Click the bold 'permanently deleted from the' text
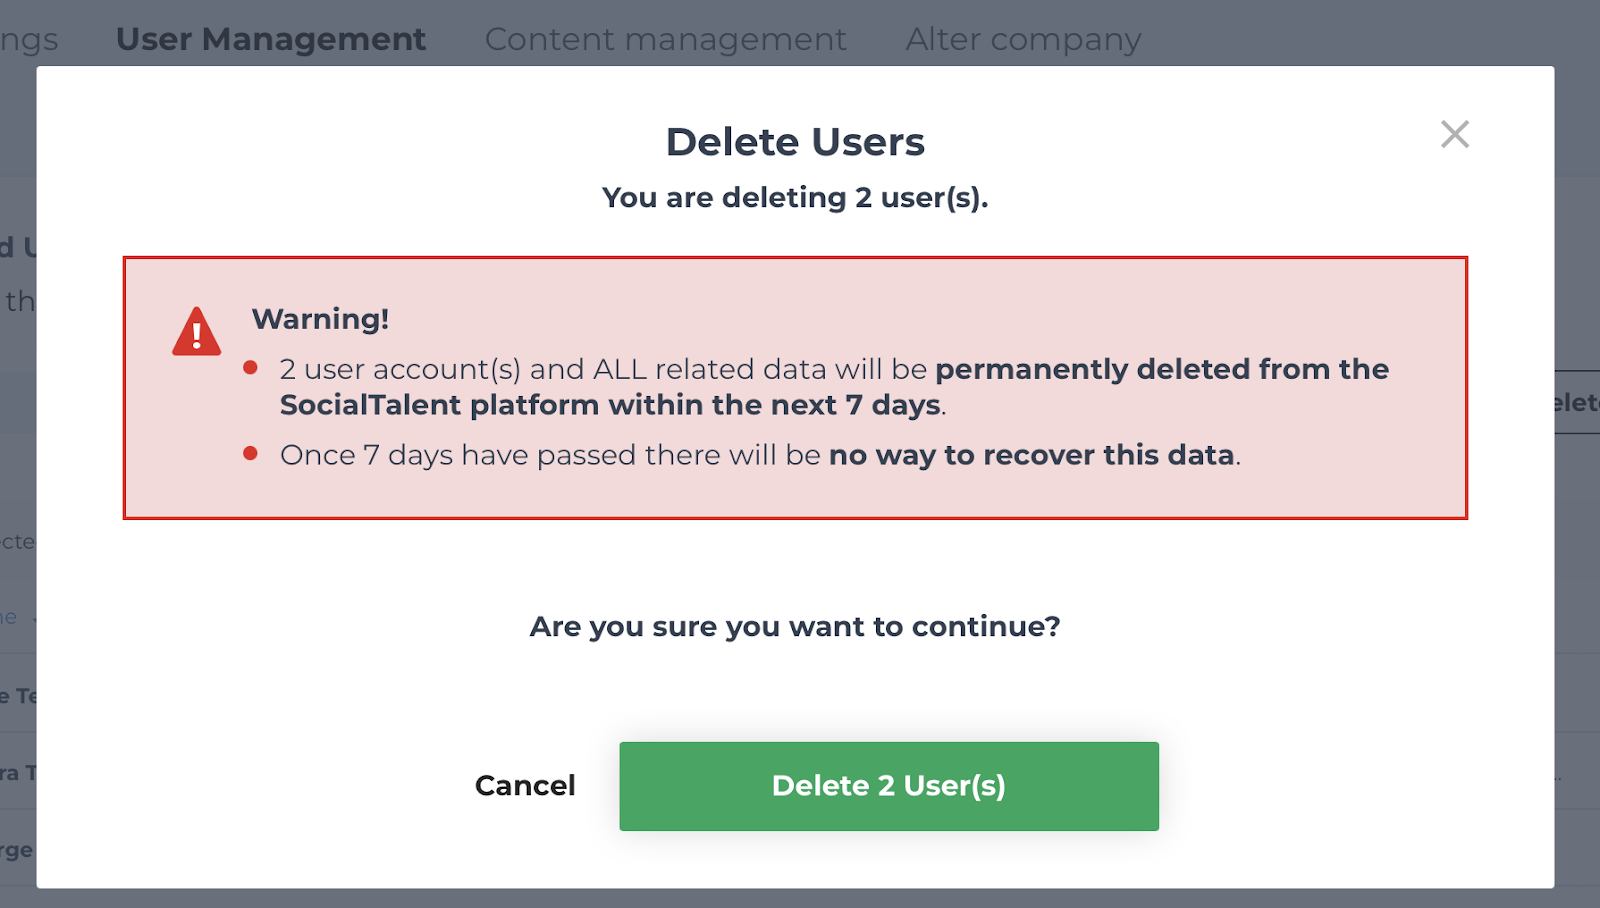 point(1162,369)
